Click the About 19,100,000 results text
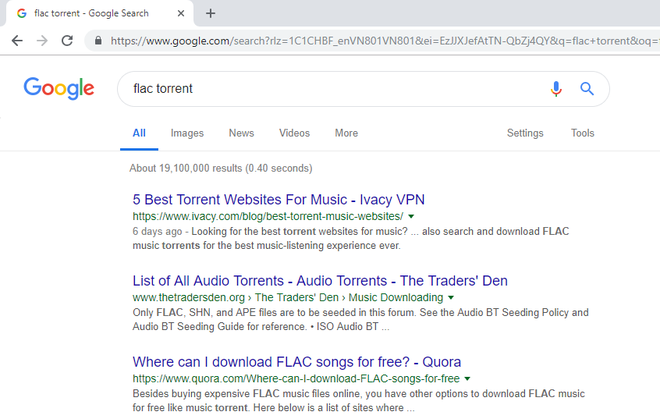660x419 pixels. coord(221,168)
